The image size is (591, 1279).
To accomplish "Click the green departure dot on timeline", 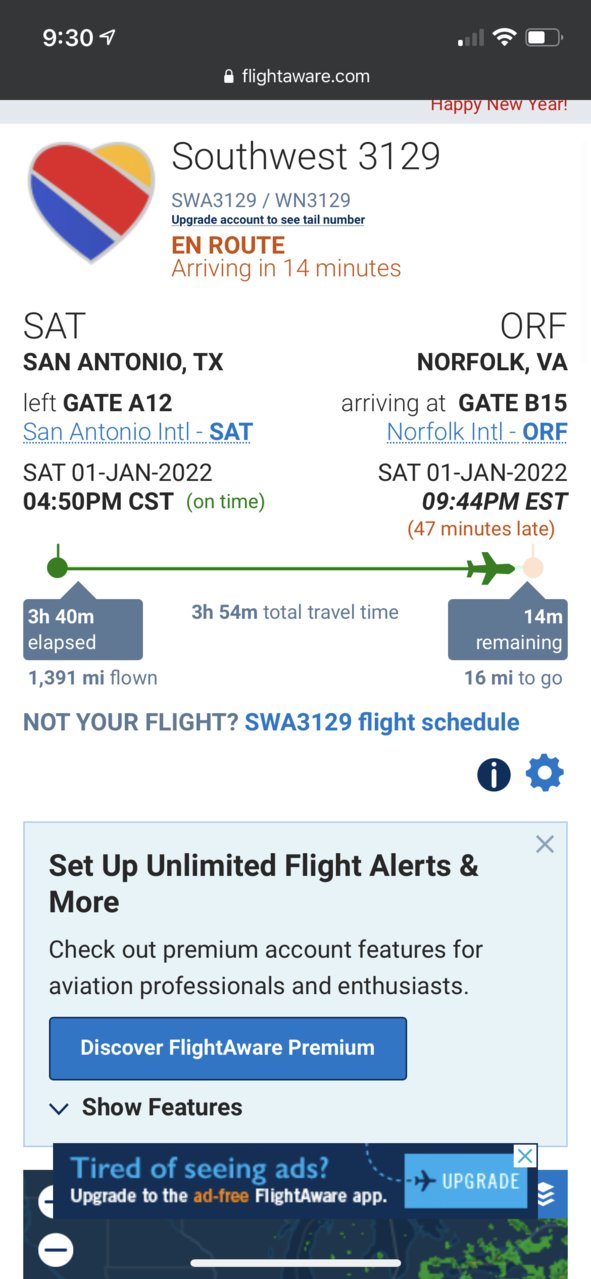I will [58, 568].
